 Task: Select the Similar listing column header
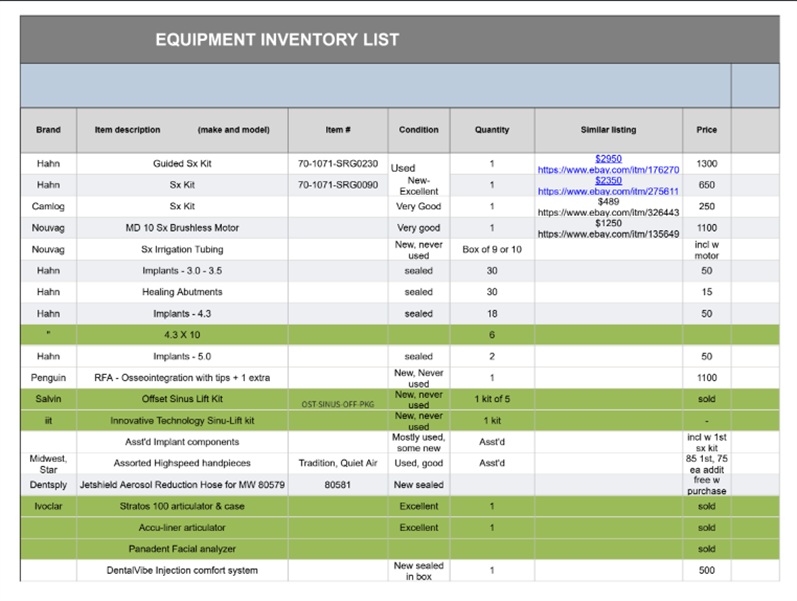[608, 130]
